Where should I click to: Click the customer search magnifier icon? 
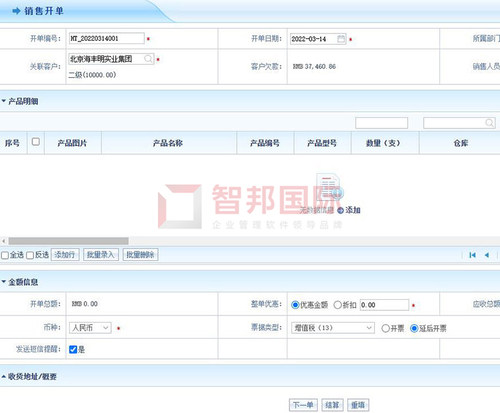[x=148, y=59]
